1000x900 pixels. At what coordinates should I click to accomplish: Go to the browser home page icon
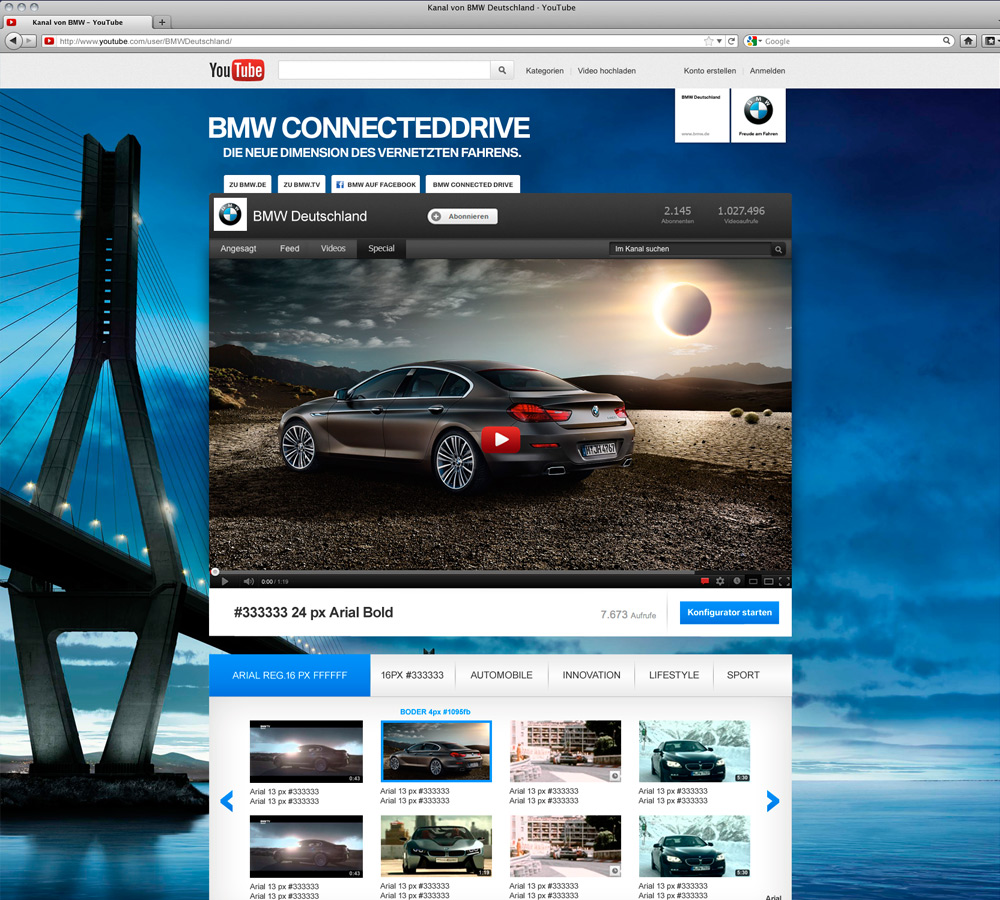[968, 41]
